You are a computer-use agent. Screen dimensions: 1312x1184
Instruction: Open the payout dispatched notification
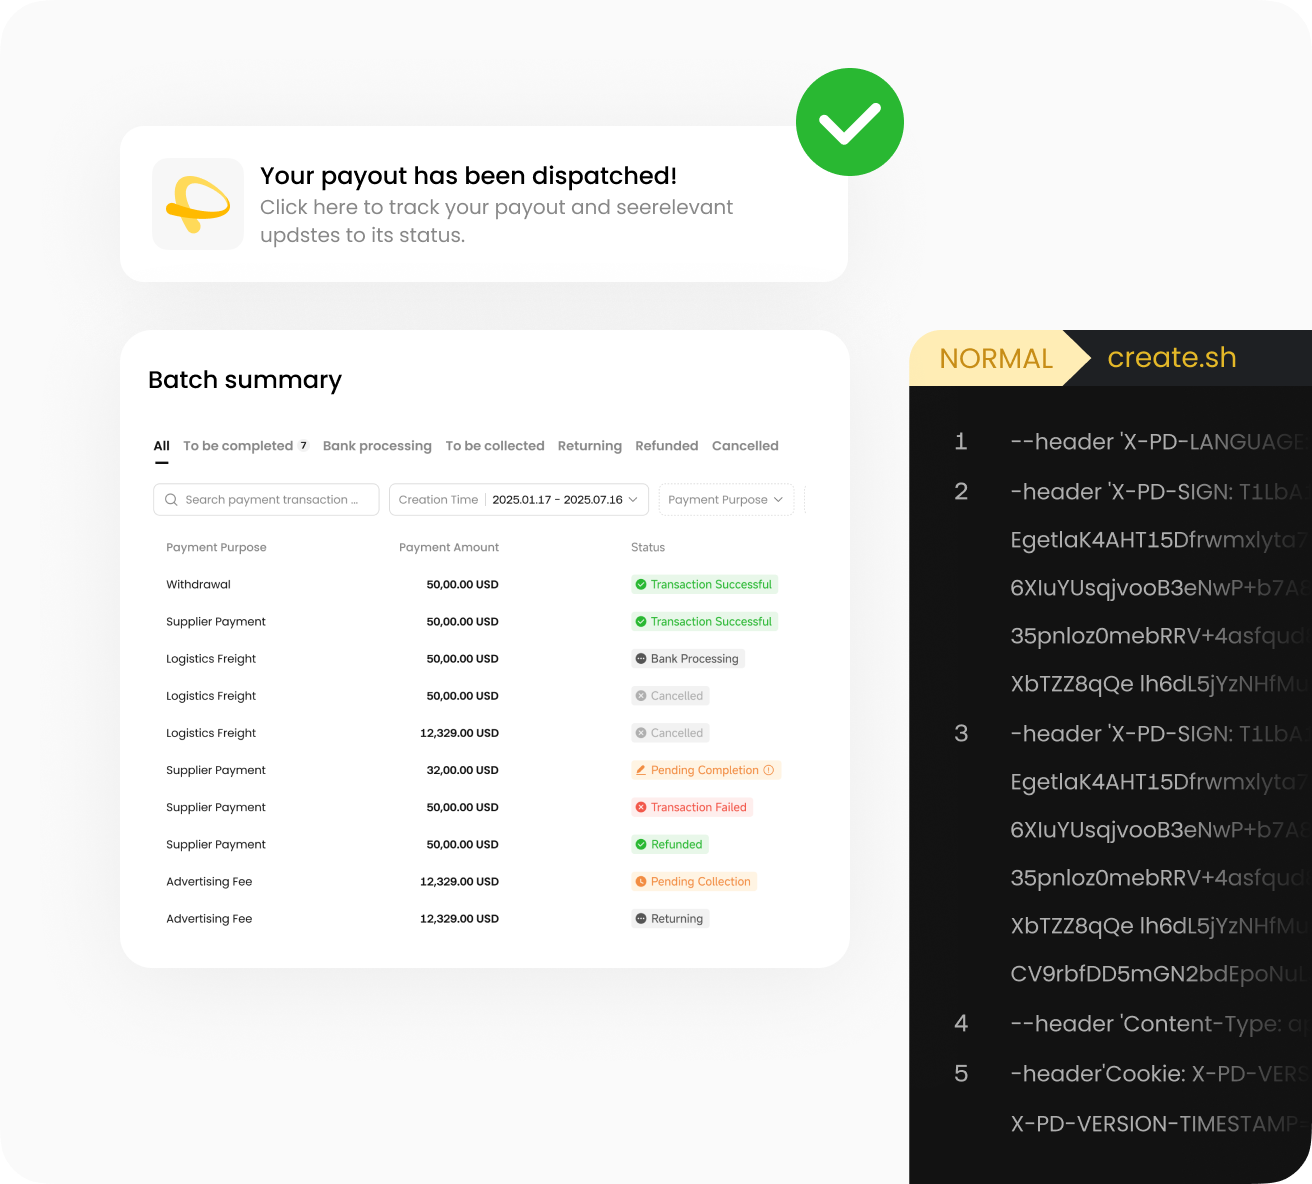[x=496, y=205]
